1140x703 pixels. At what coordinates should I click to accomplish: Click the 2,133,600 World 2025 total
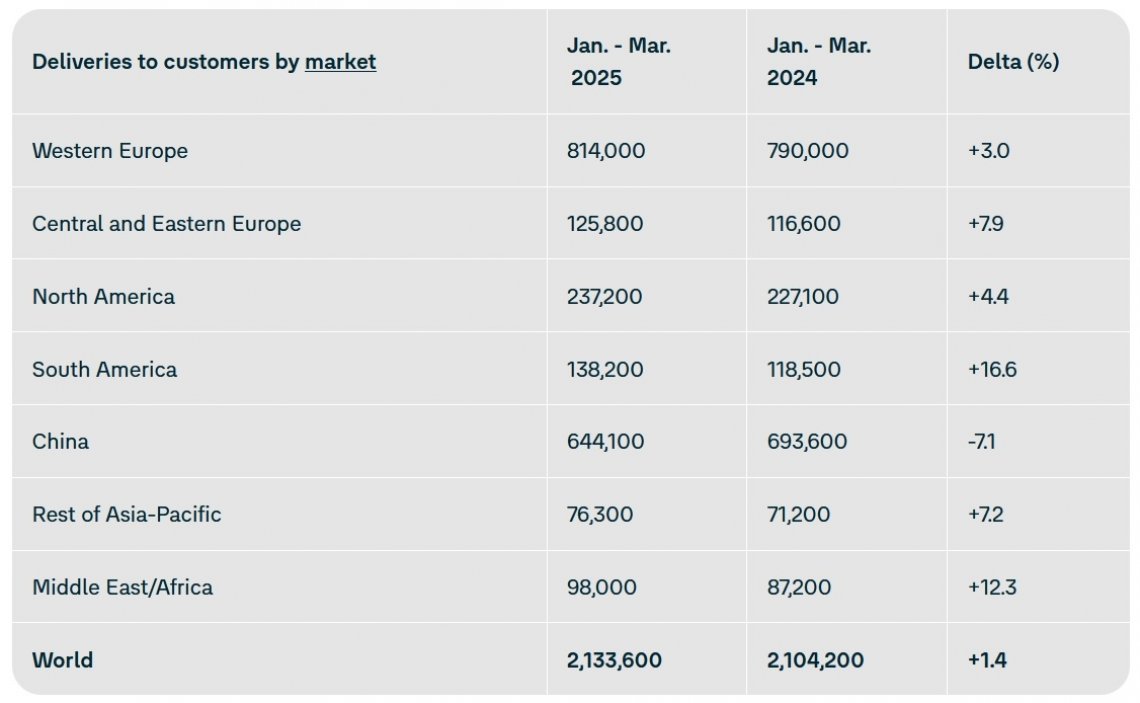(x=614, y=660)
